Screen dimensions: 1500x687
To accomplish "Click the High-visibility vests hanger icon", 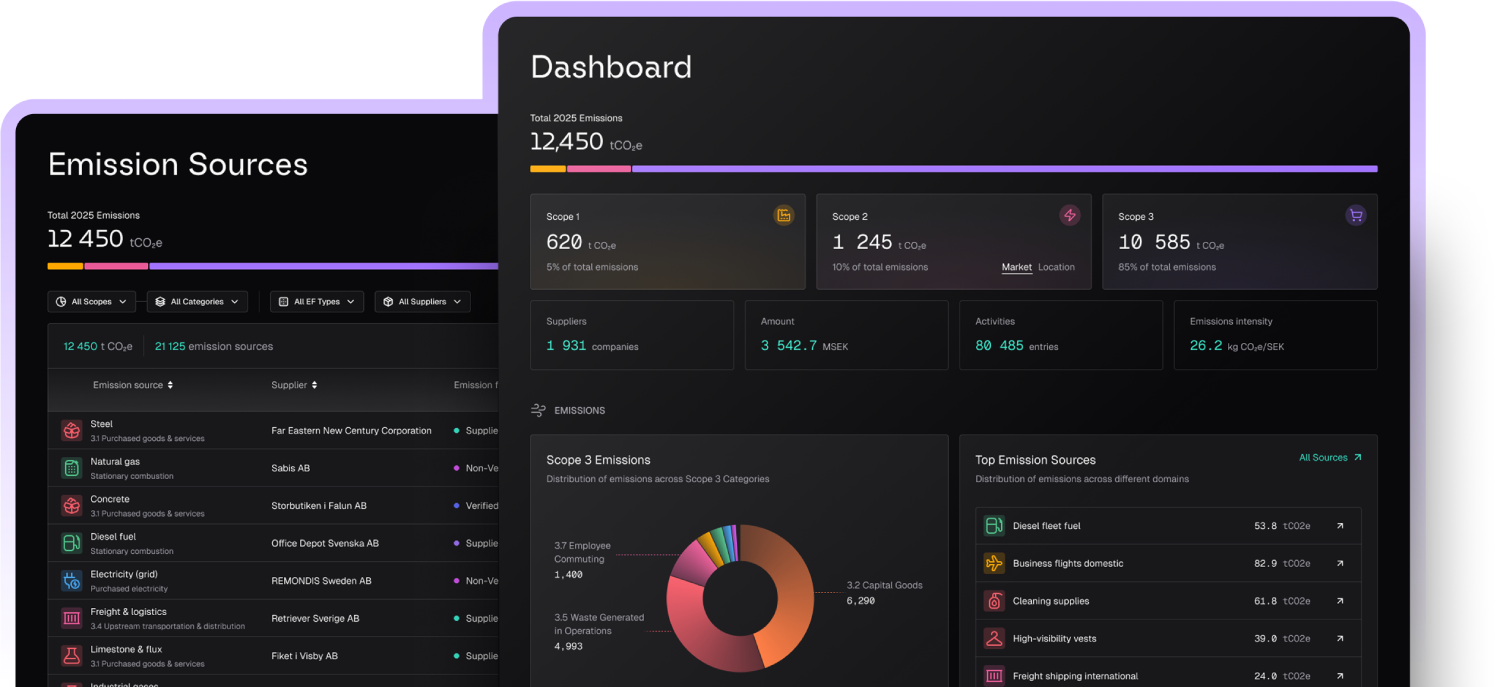I will click(994, 638).
